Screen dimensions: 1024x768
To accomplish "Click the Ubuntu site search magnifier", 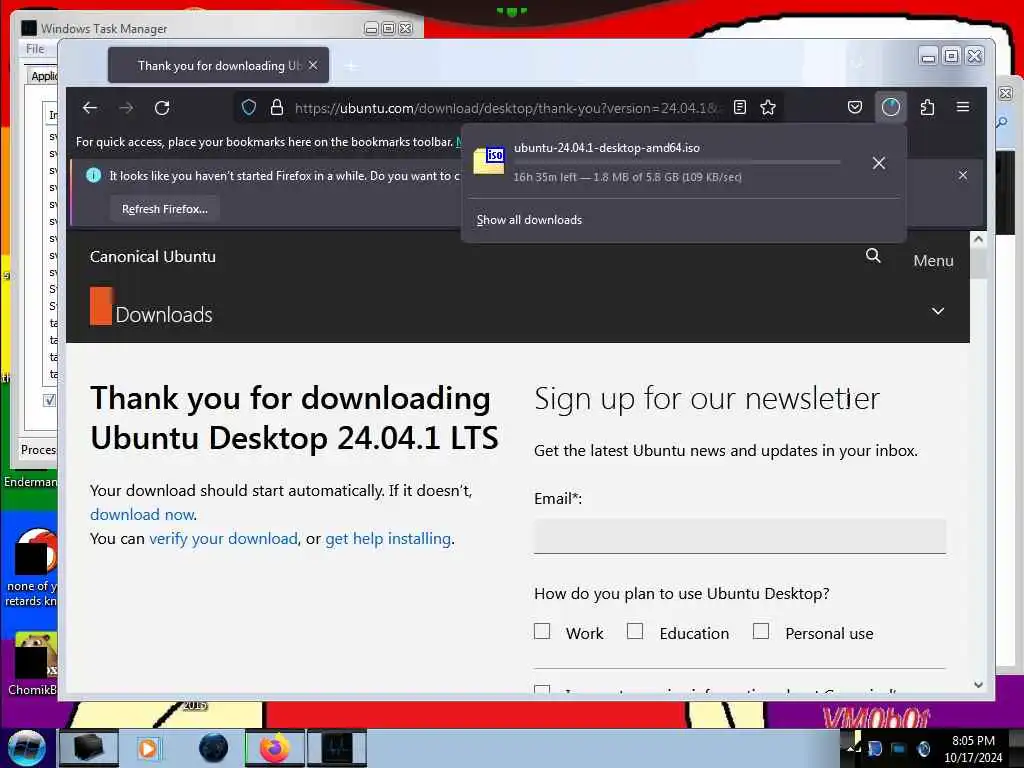I will [x=873, y=256].
